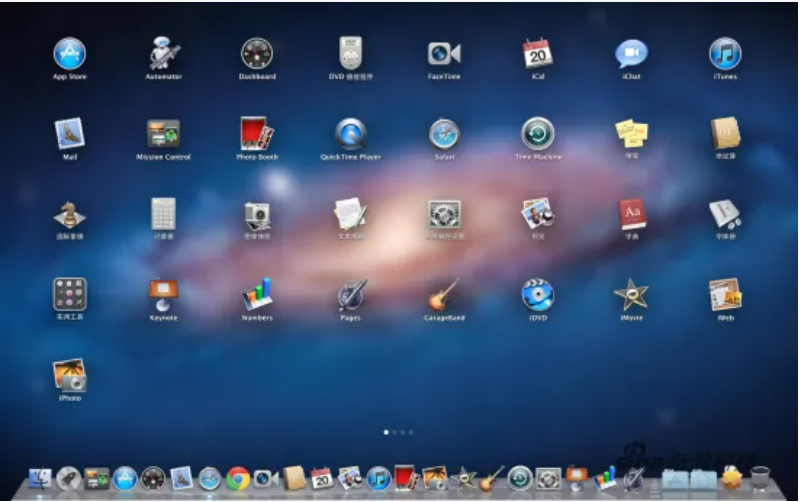800x502 pixels.
Task: Open iCal calendar app
Action: pyautogui.click(x=538, y=54)
